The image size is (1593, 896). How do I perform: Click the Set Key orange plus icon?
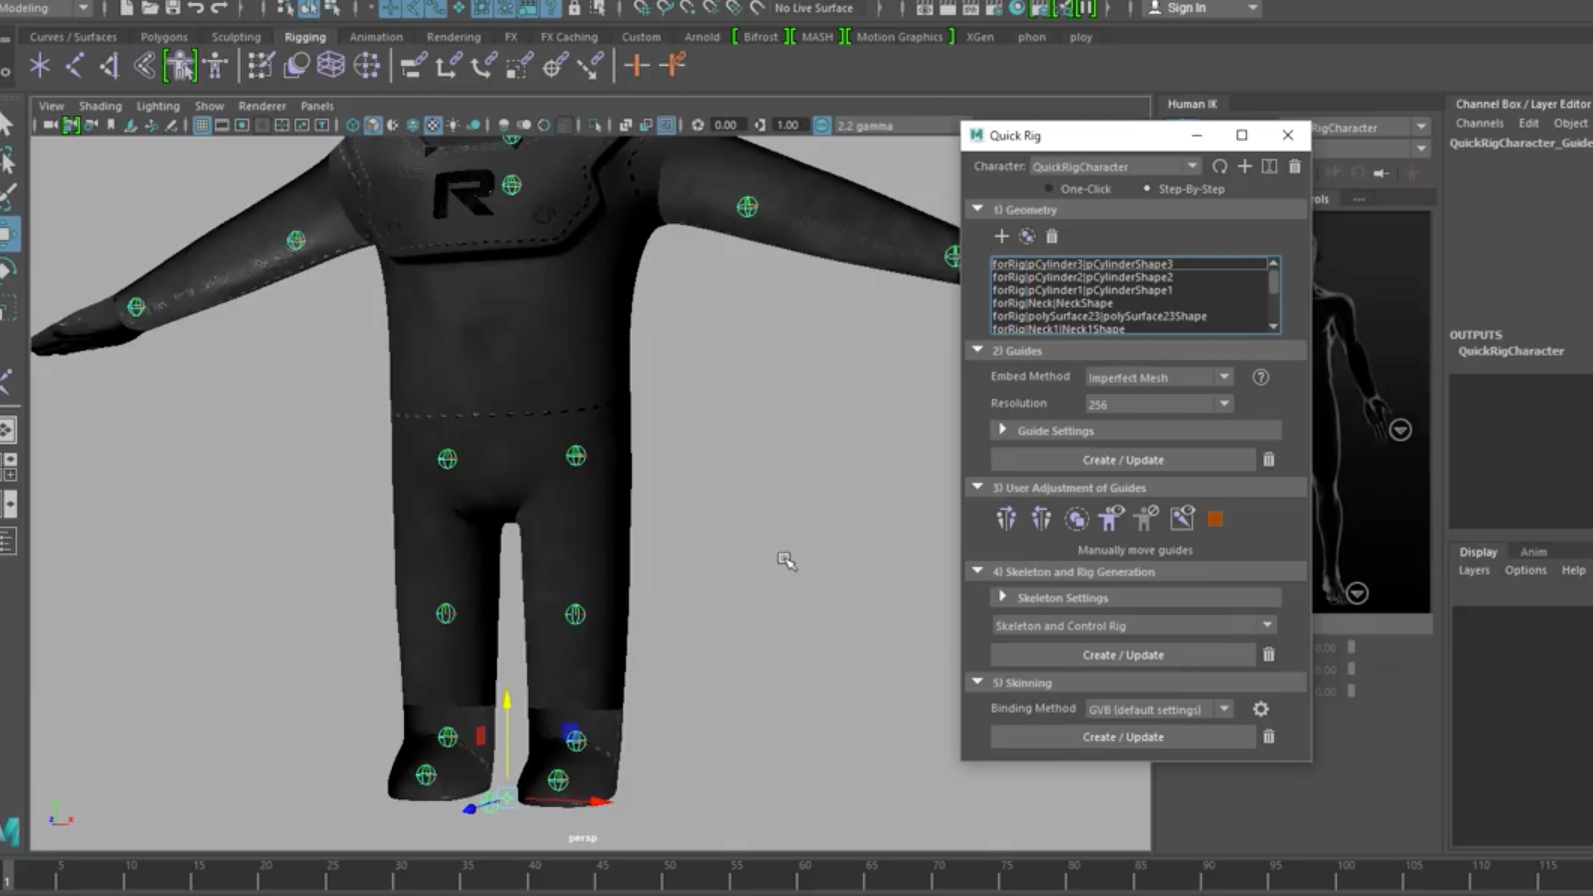coord(636,66)
